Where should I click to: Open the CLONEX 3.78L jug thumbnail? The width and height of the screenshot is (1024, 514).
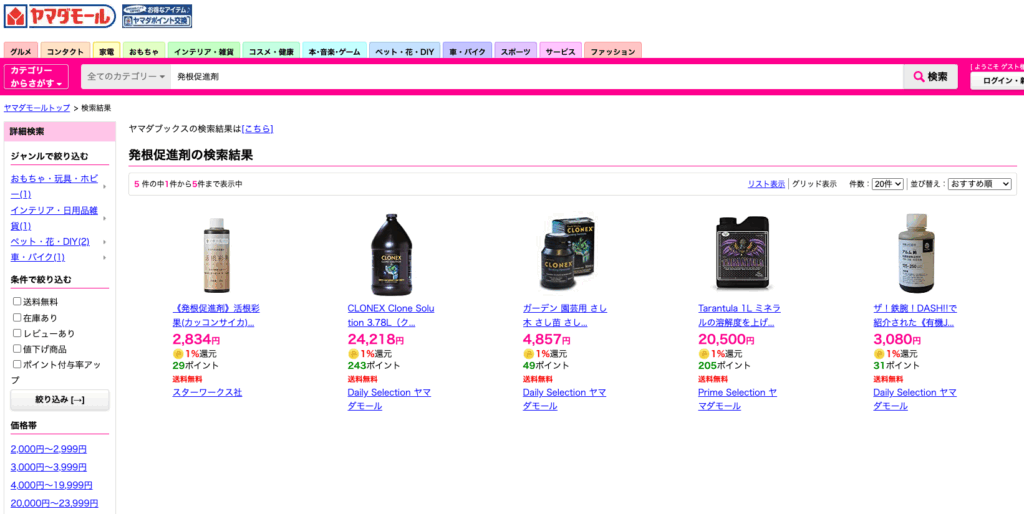coord(391,253)
